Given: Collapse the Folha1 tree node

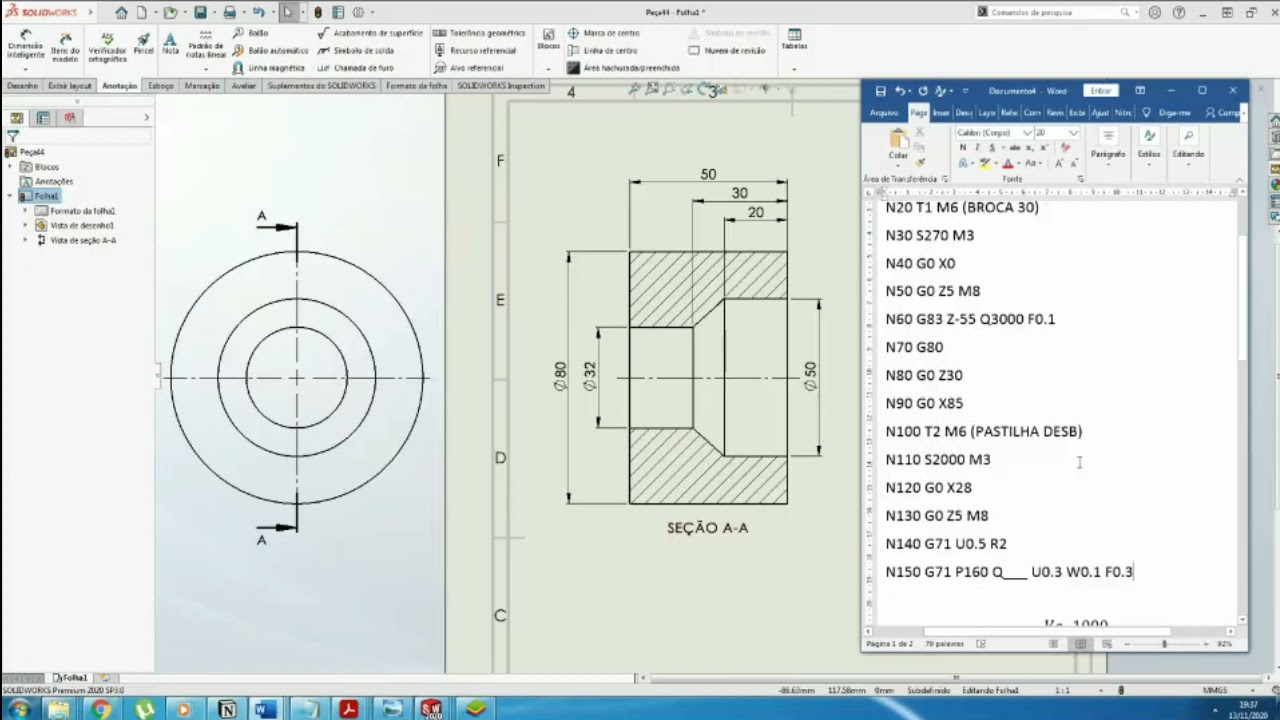Looking at the screenshot, I should coord(10,196).
